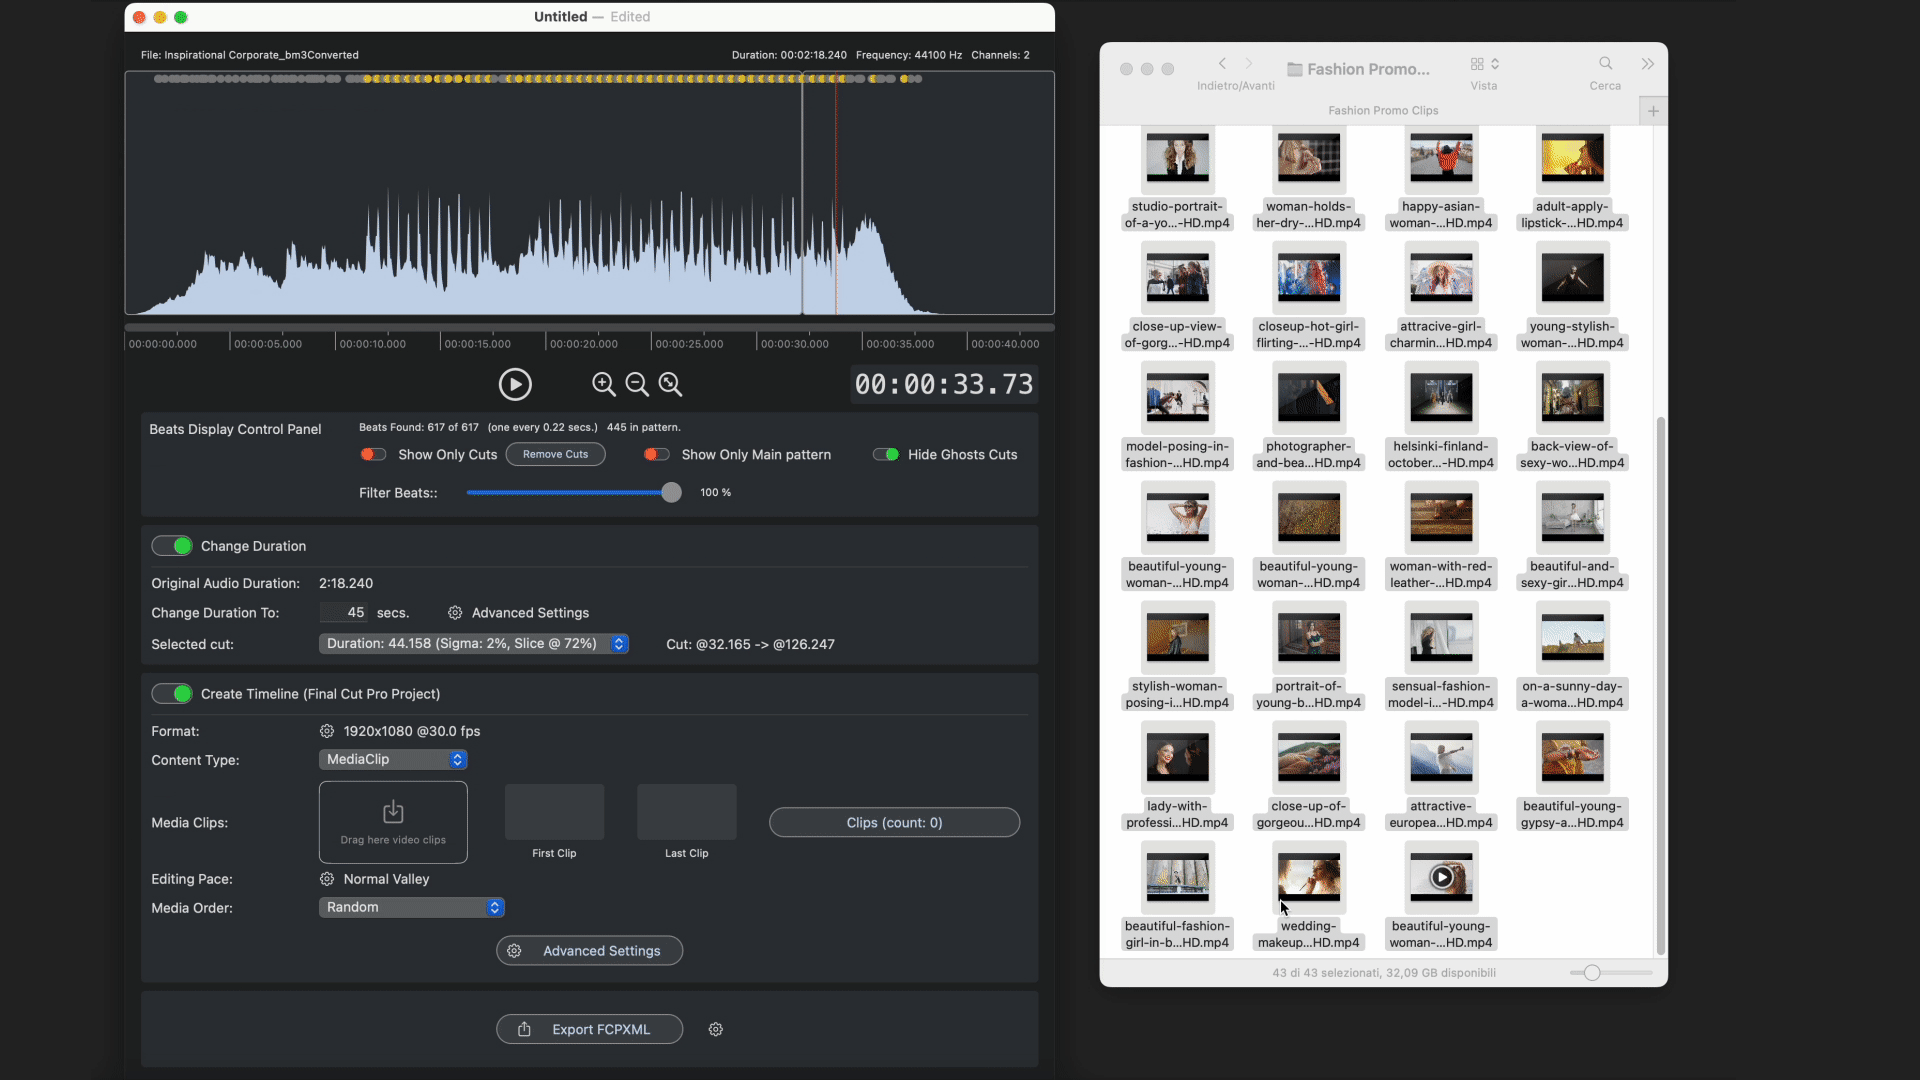Image resolution: width=1920 pixels, height=1080 pixels.
Task: Open the gear next to Advanced Settings duration
Action: point(455,613)
